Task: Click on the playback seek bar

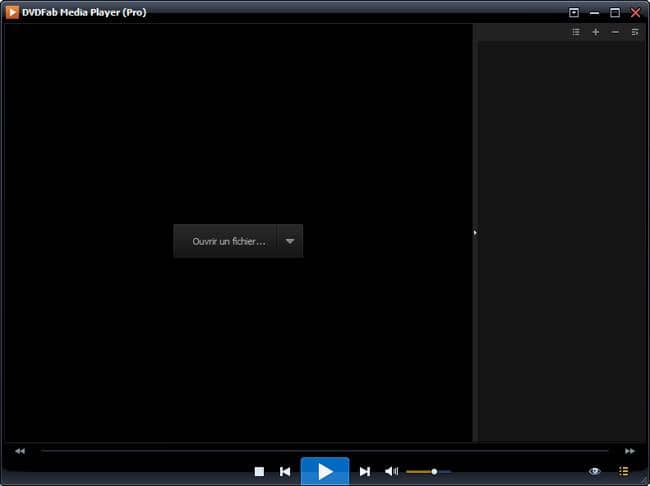Action: 325,451
